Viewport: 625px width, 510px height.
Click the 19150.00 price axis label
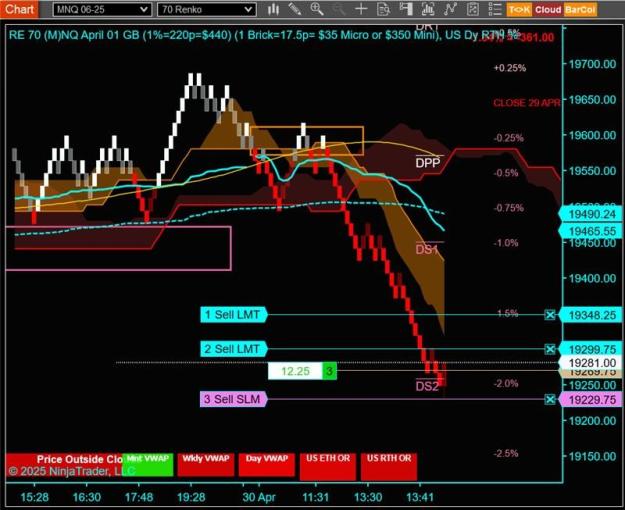click(592, 456)
